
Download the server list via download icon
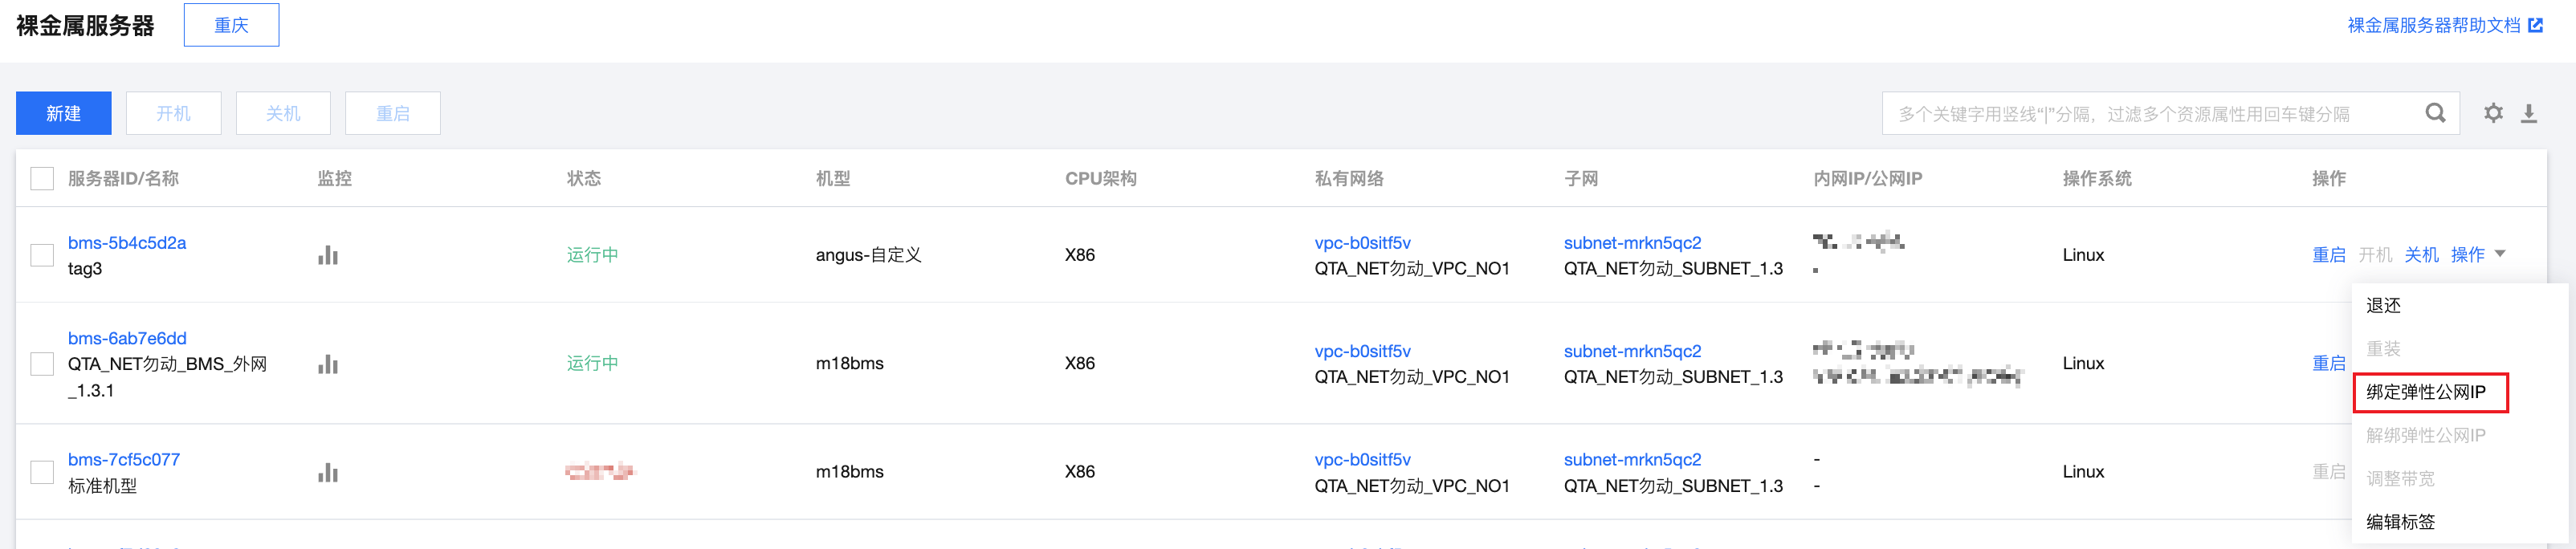pyautogui.click(x=2529, y=113)
